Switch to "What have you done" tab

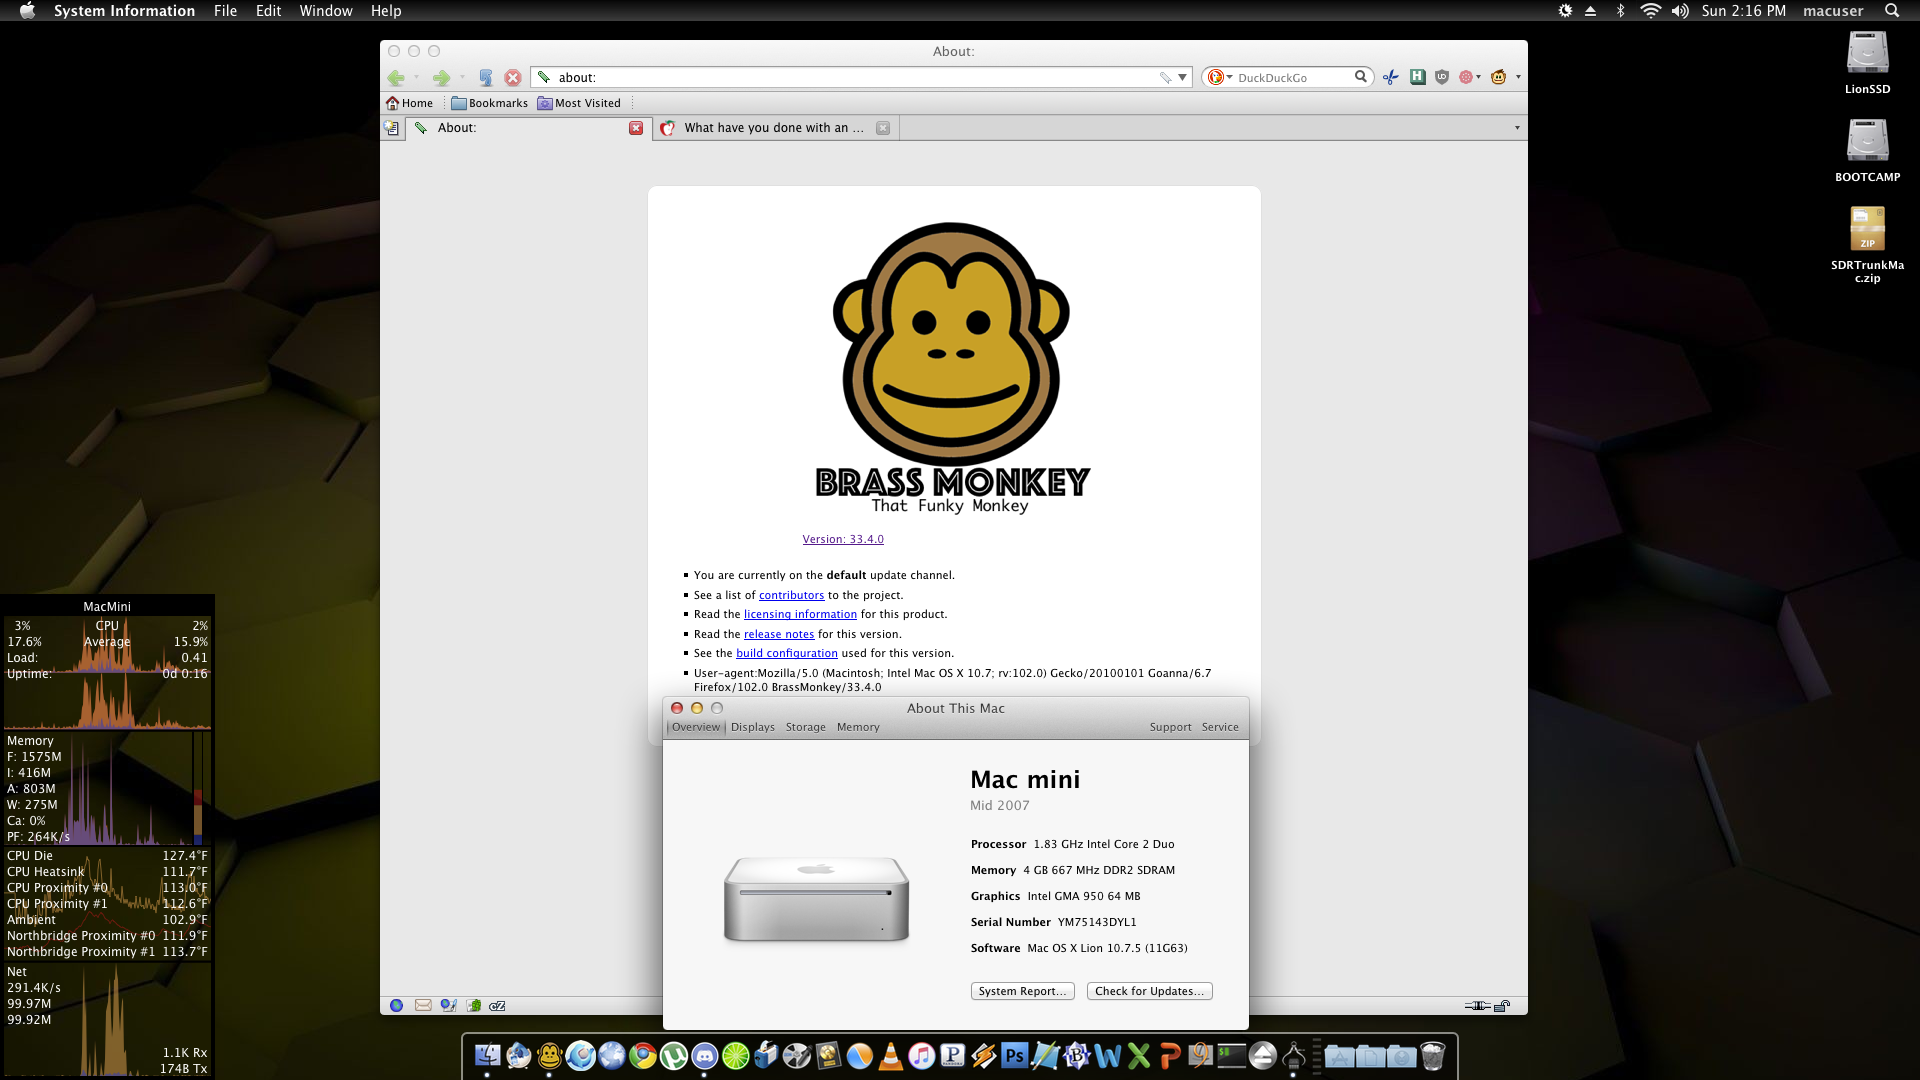point(772,128)
